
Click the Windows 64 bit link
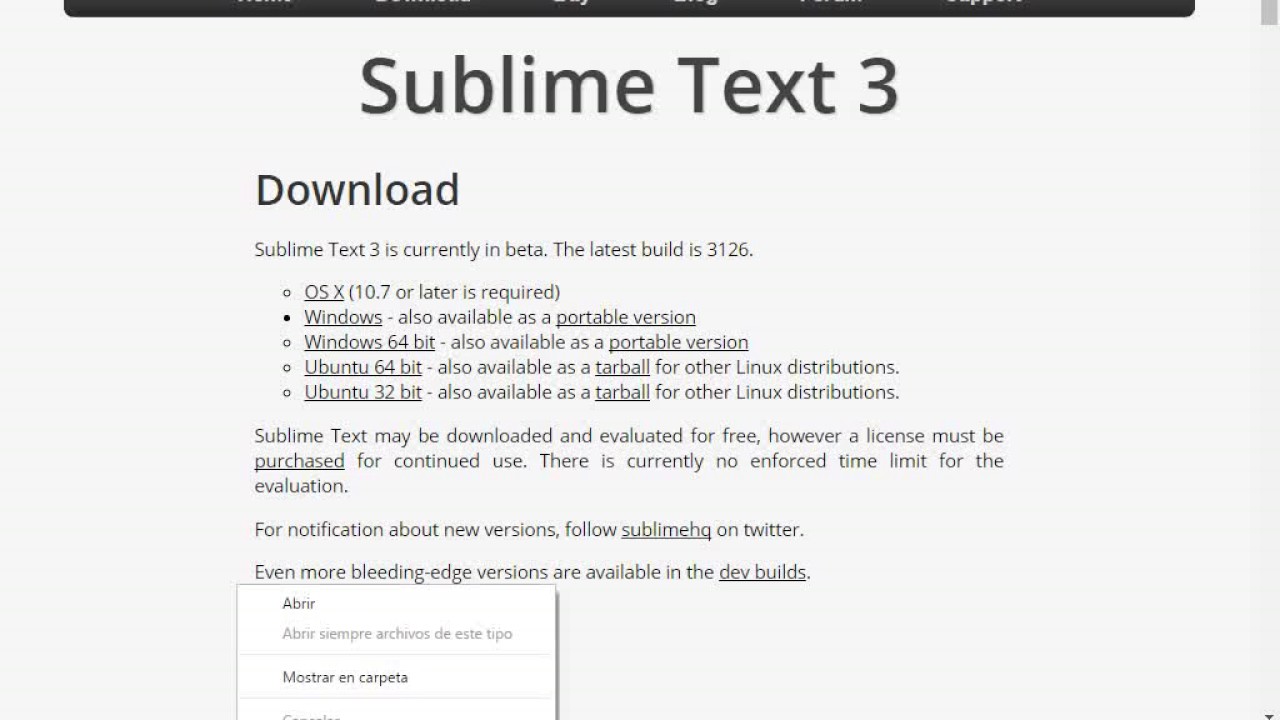[370, 342]
